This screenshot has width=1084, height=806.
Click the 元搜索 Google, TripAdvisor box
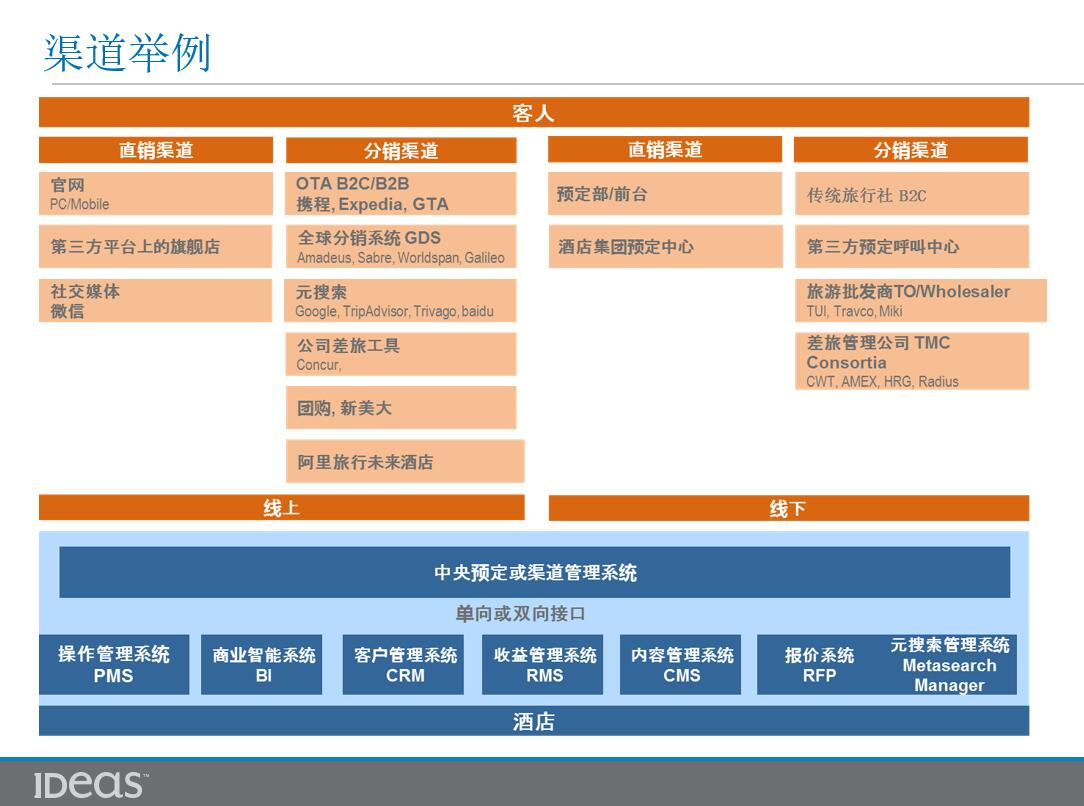coord(400,301)
